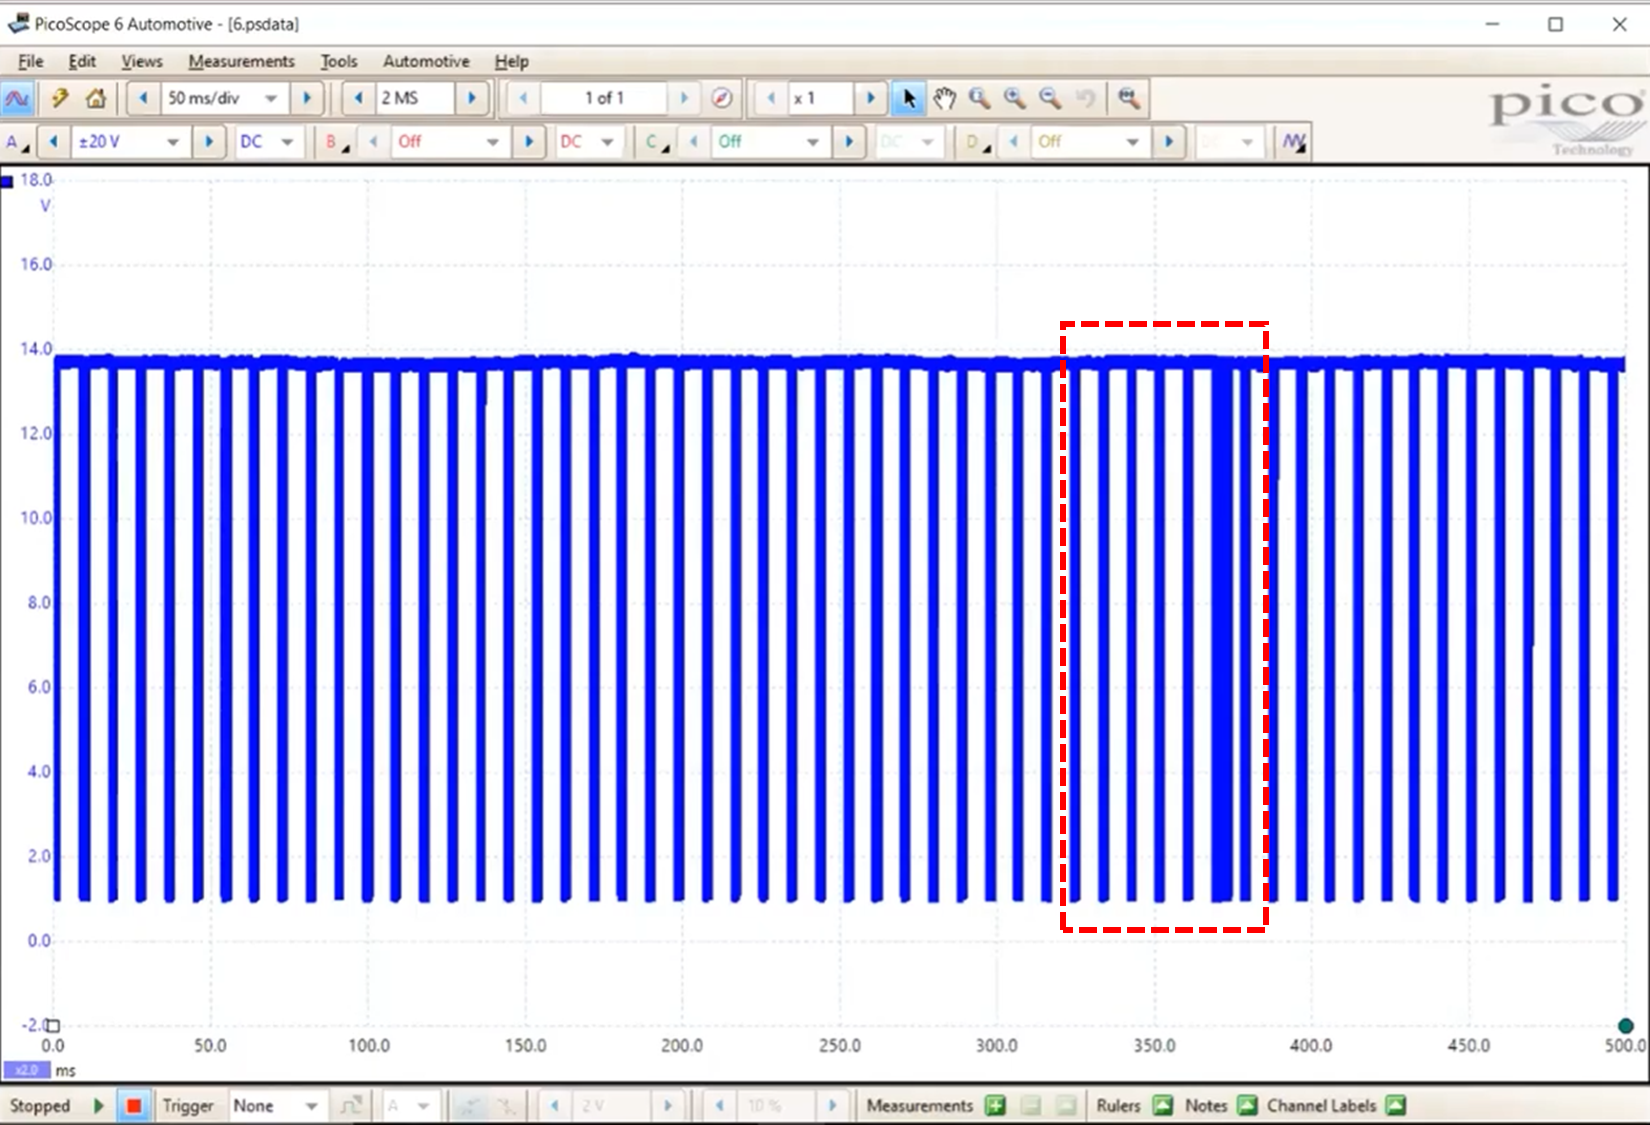Viewport: 1650px width, 1125px height.
Task: Open channel B options button
Action: tap(336, 142)
